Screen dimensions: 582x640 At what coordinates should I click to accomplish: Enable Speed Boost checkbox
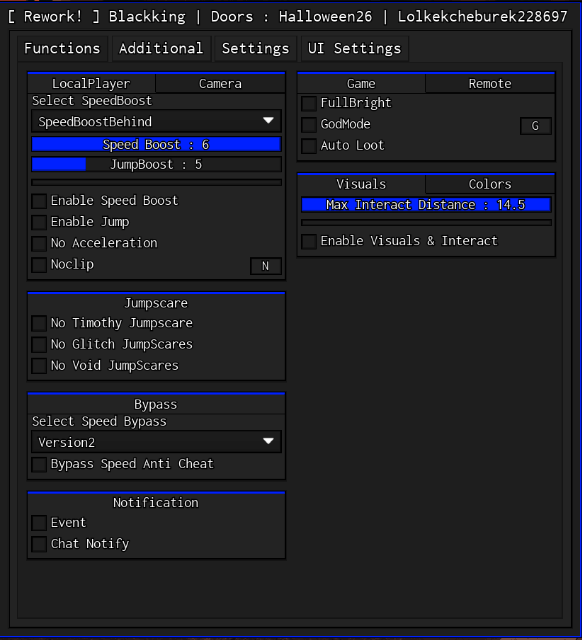39,201
